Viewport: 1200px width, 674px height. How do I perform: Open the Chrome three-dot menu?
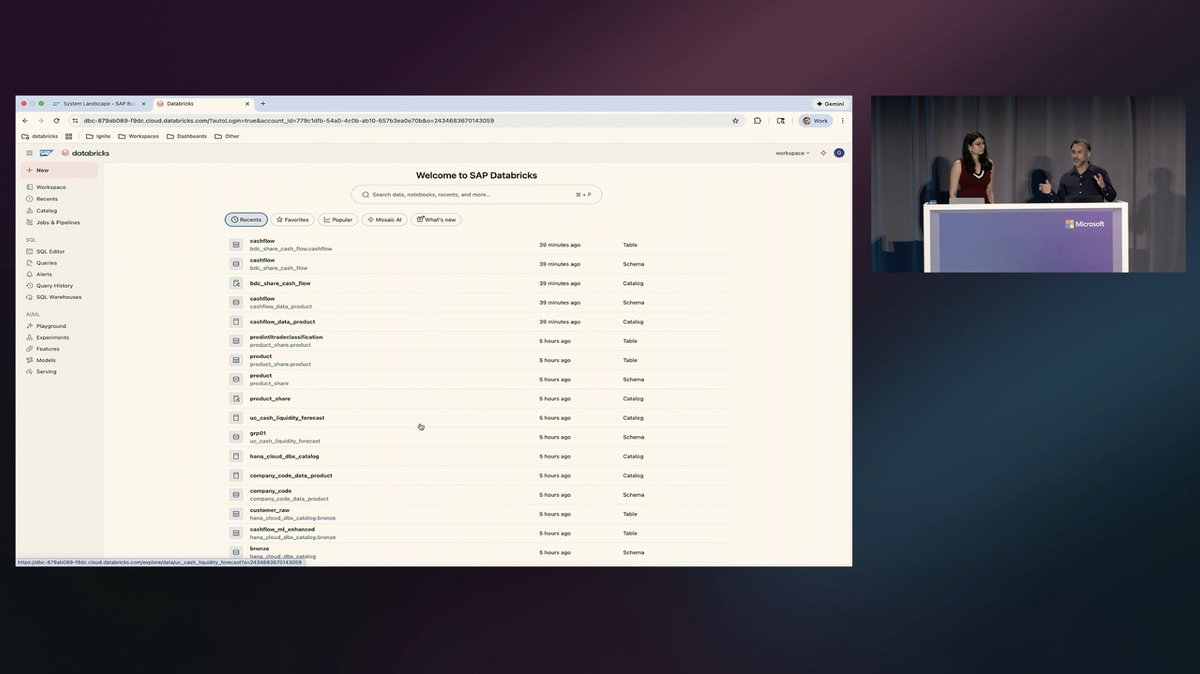click(x=842, y=120)
